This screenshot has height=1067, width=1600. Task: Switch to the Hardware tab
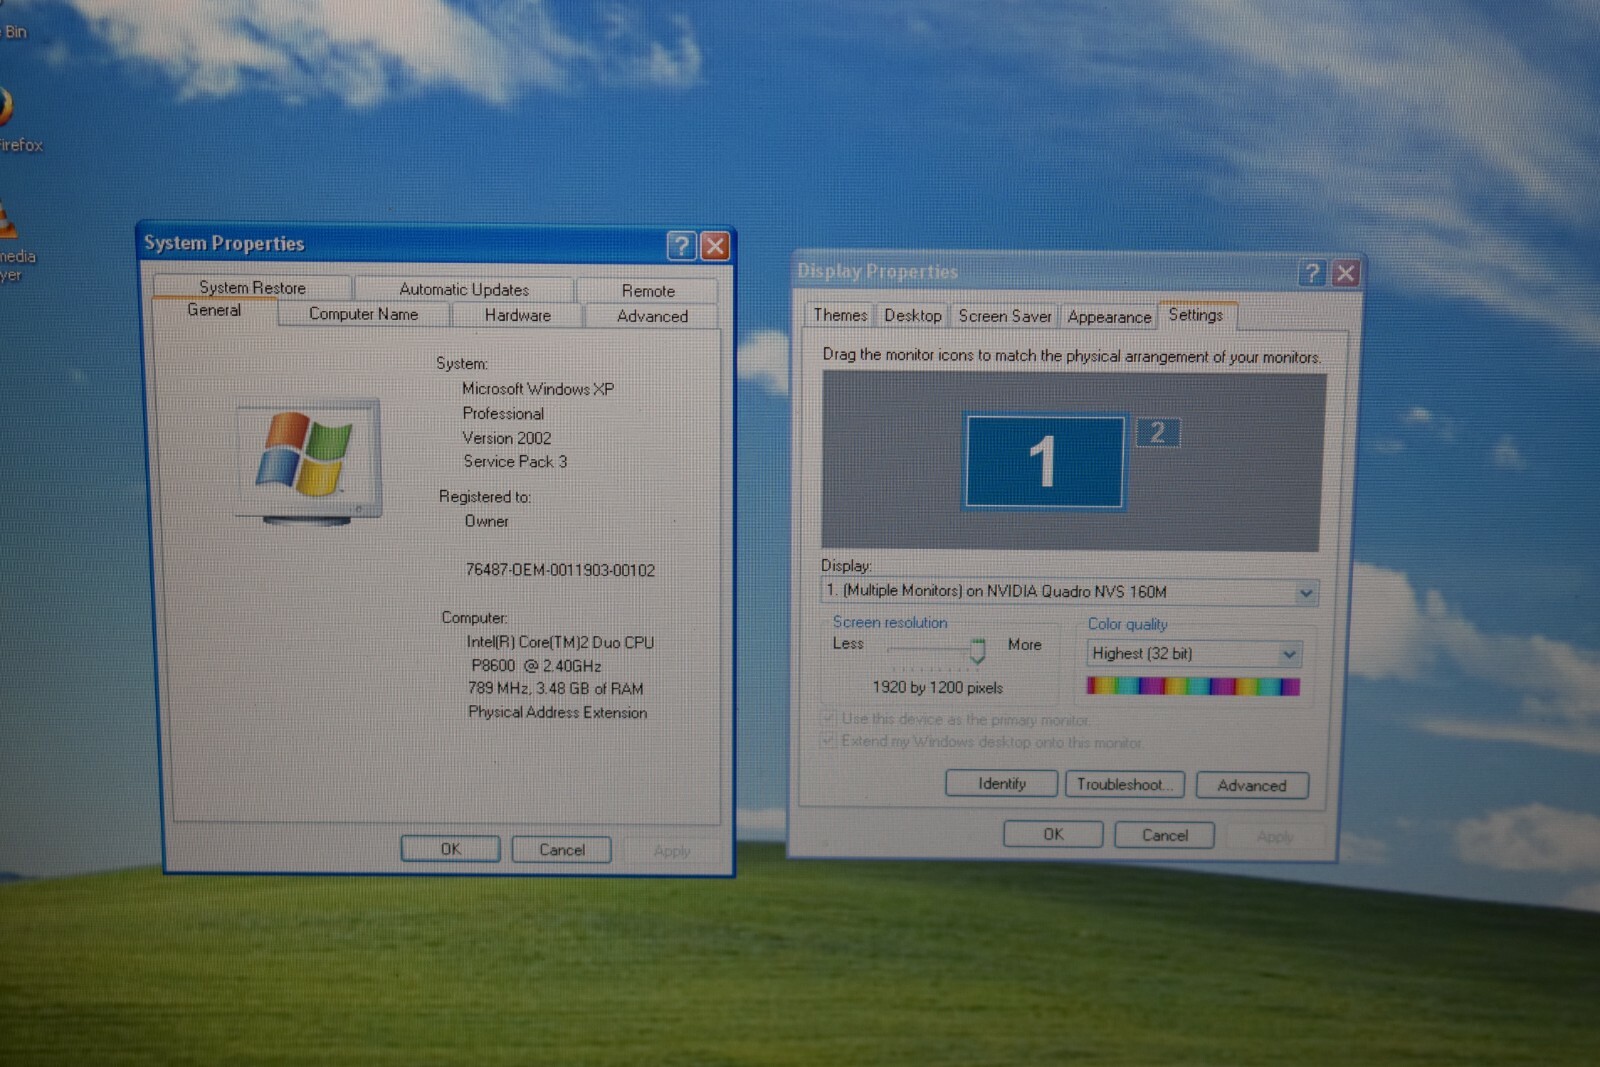point(518,315)
